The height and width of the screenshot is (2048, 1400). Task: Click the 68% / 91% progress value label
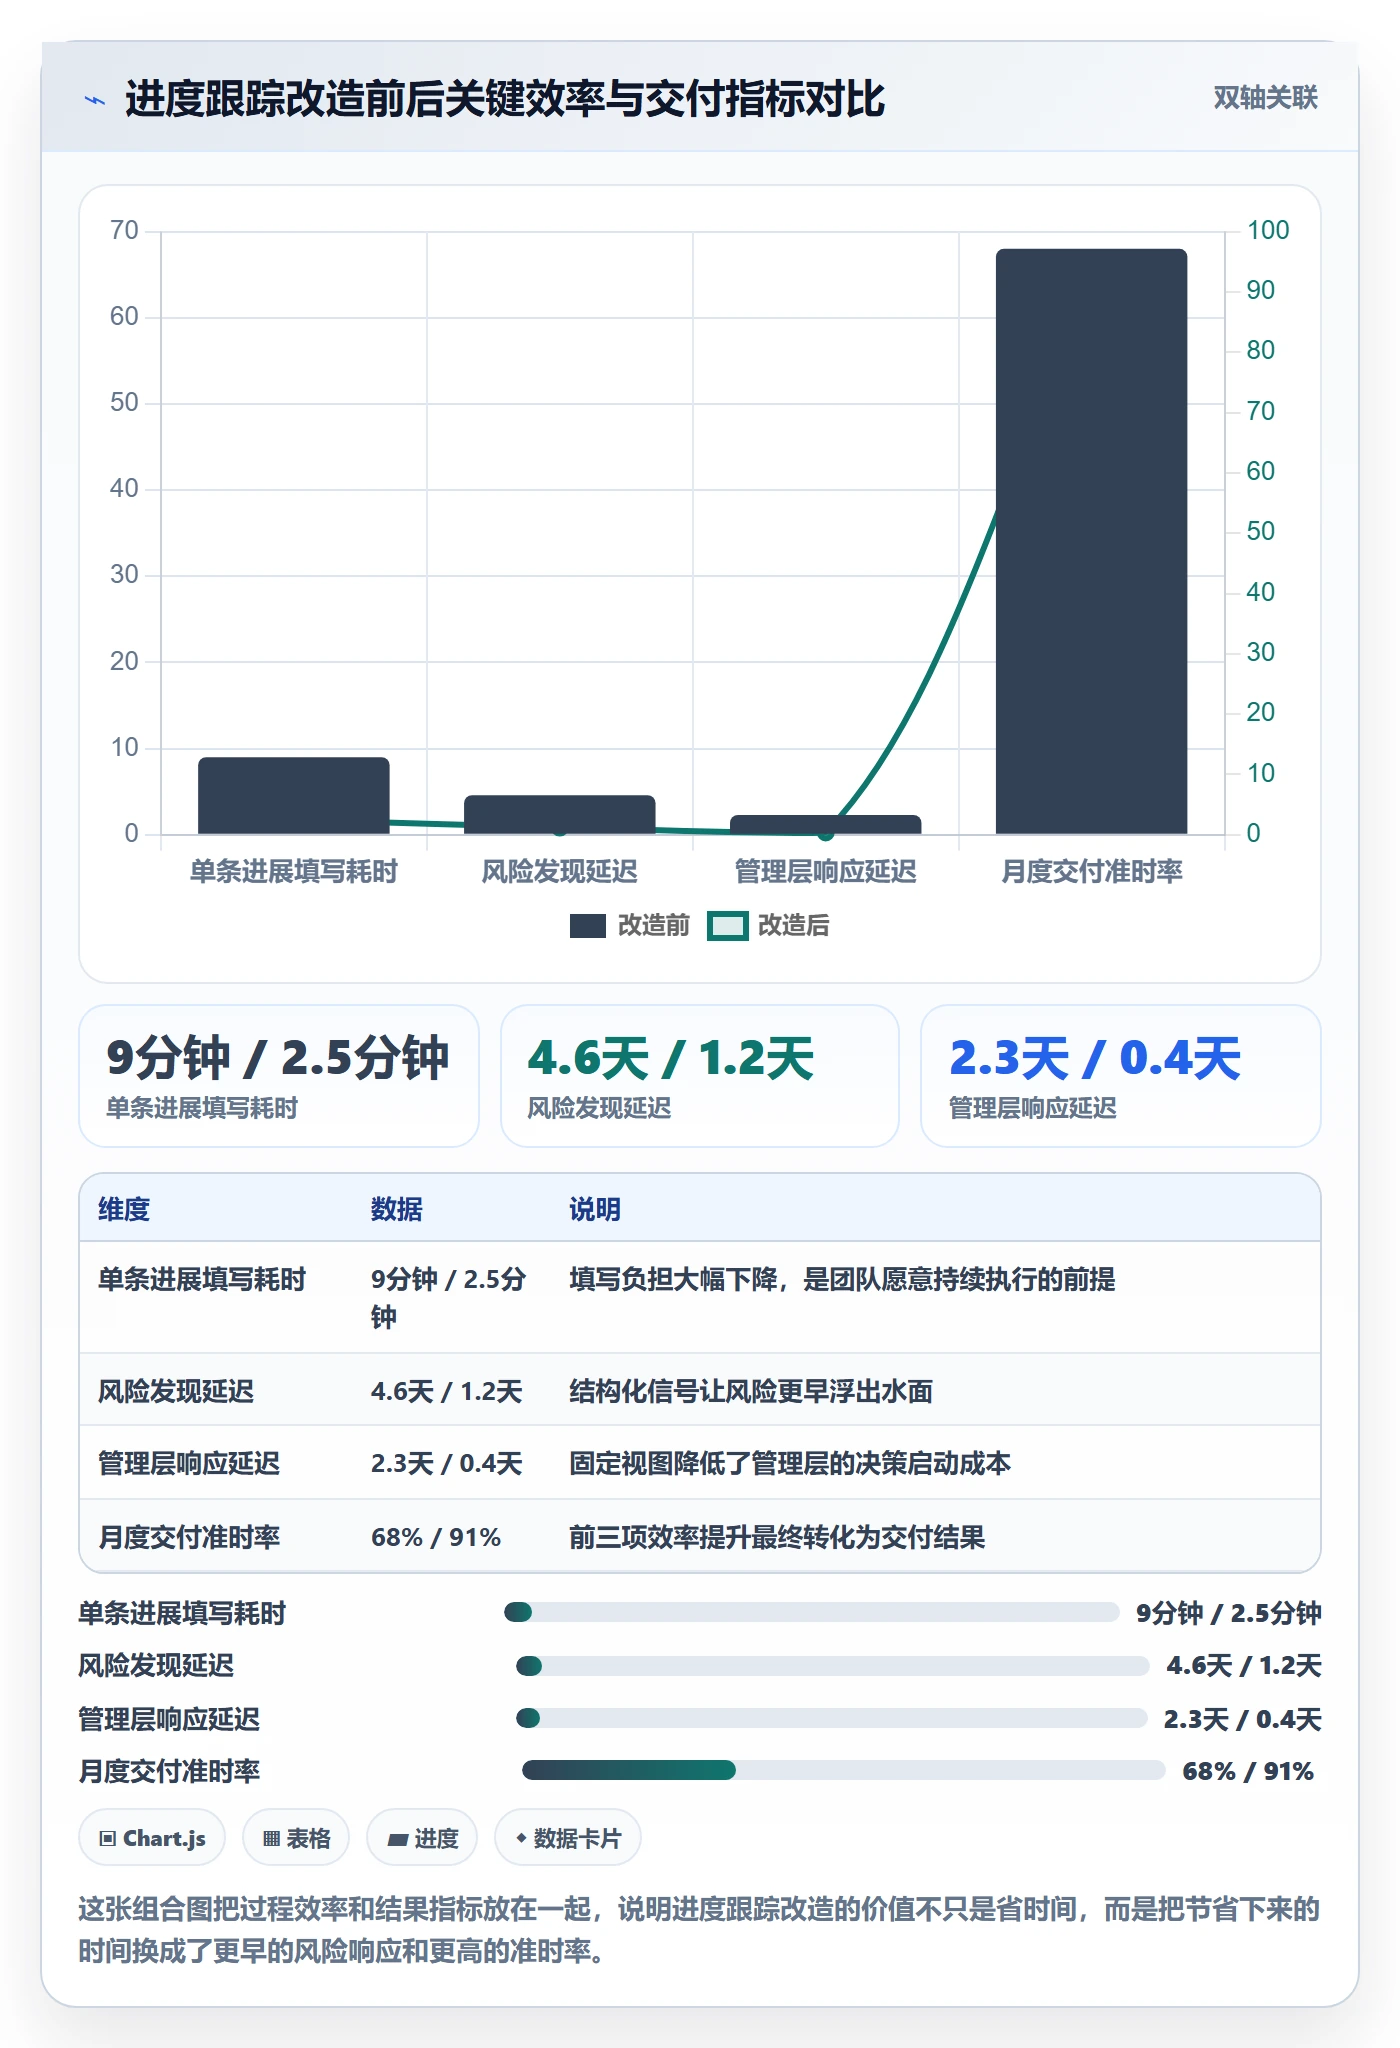[1248, 1771]
